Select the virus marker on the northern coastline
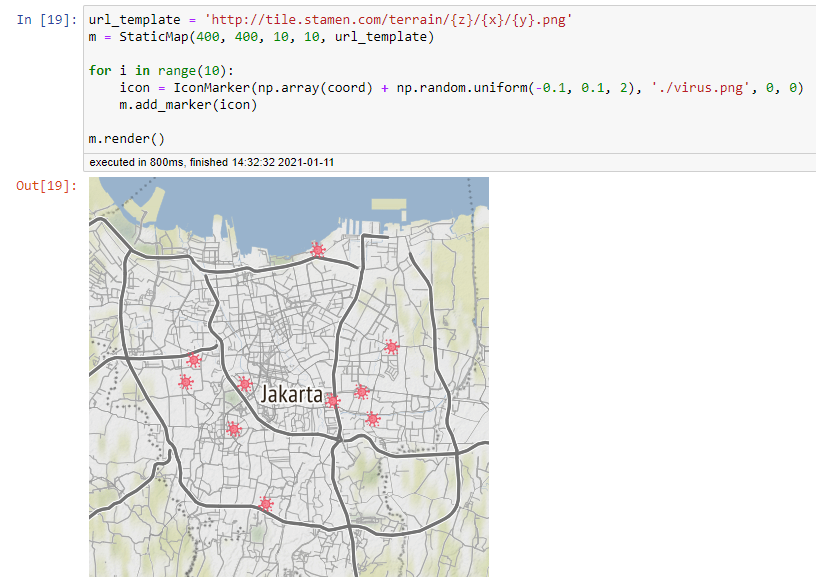The width and height of the screenshot is (816, 581). (318, 249)
